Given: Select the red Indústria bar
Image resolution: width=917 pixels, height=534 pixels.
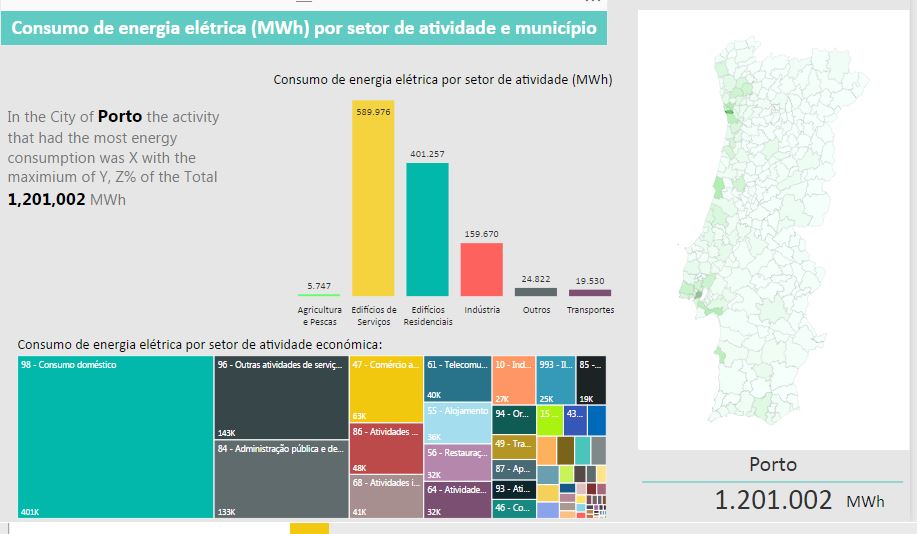Looking at the screenshot, I should (481, 270).
